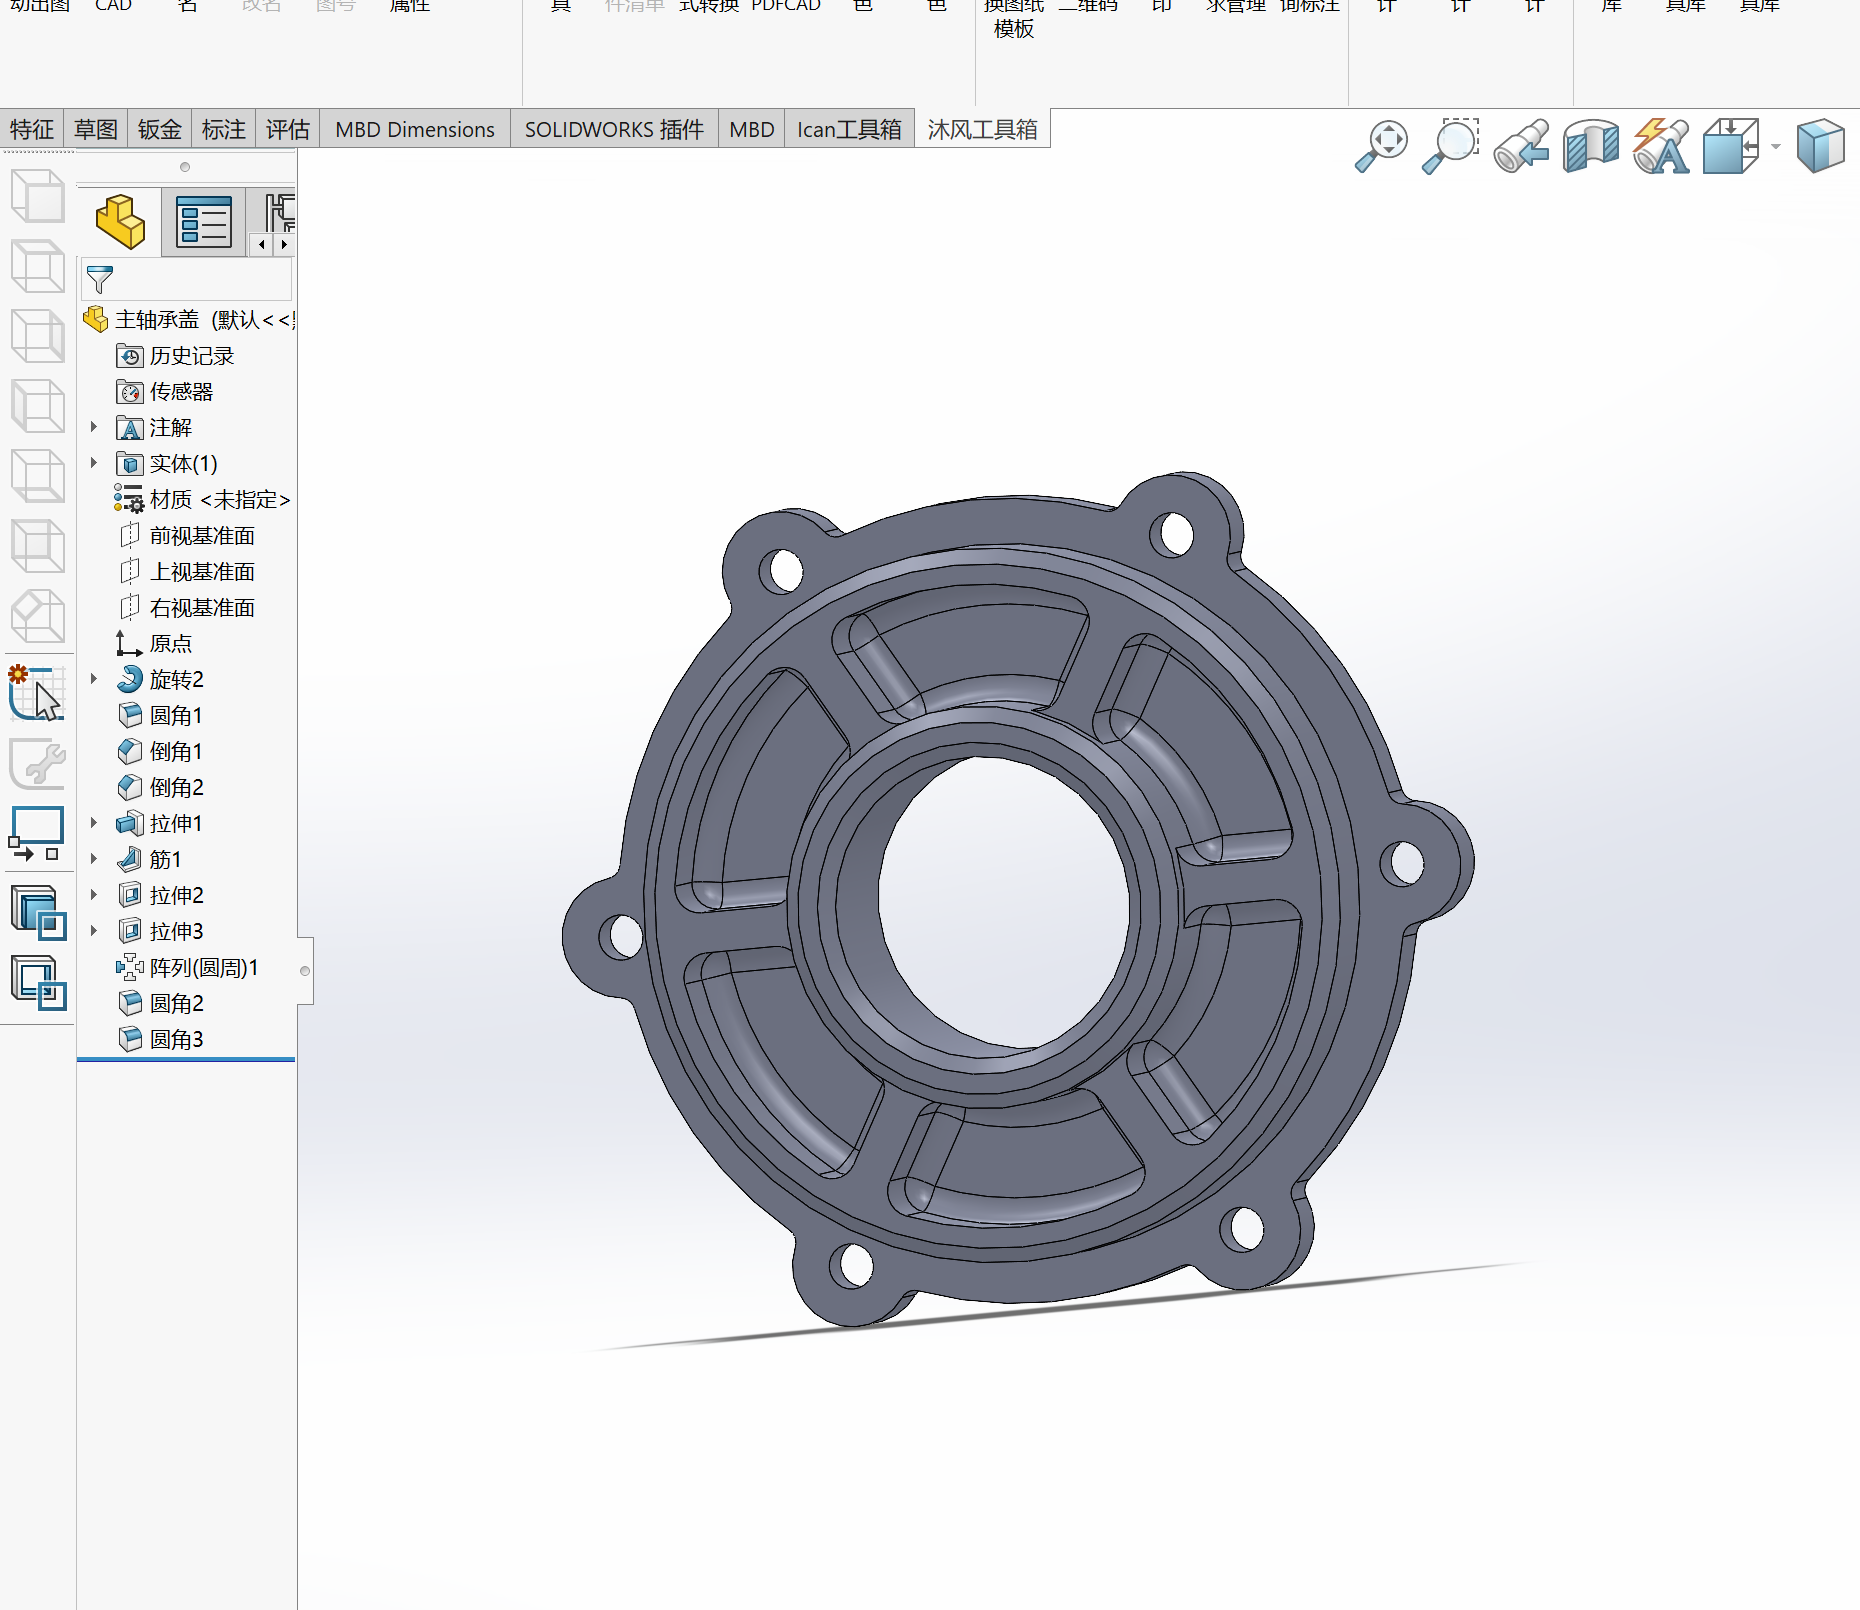Select 前视基准面 plane
1860x1610 pixels.
(x=186, y=536)
